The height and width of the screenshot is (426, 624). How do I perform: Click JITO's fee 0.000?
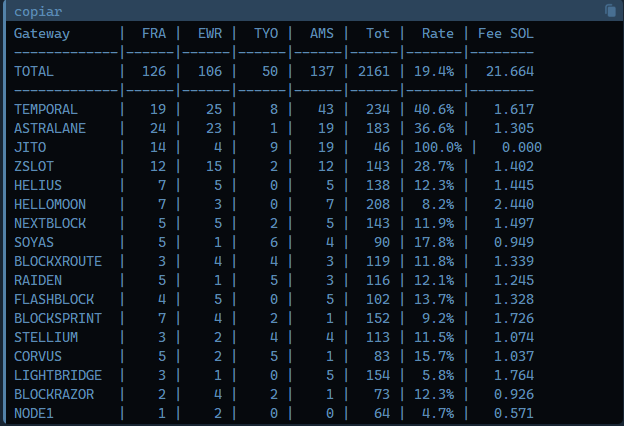tap(522, 148)
